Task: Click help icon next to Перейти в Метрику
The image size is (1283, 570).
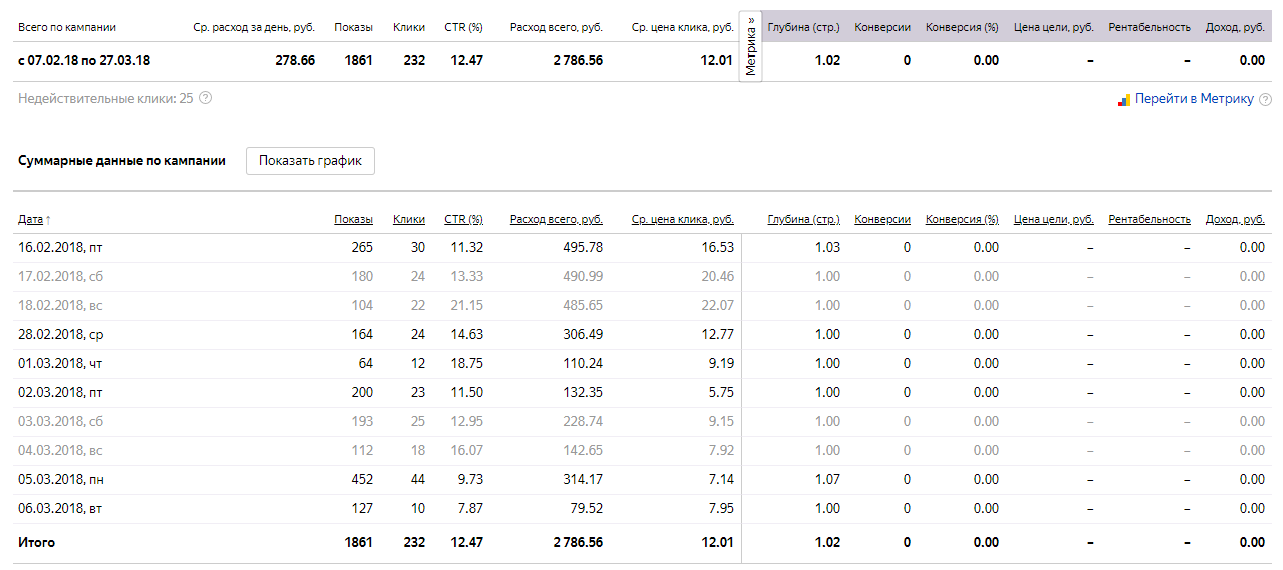Action: 1265,99
